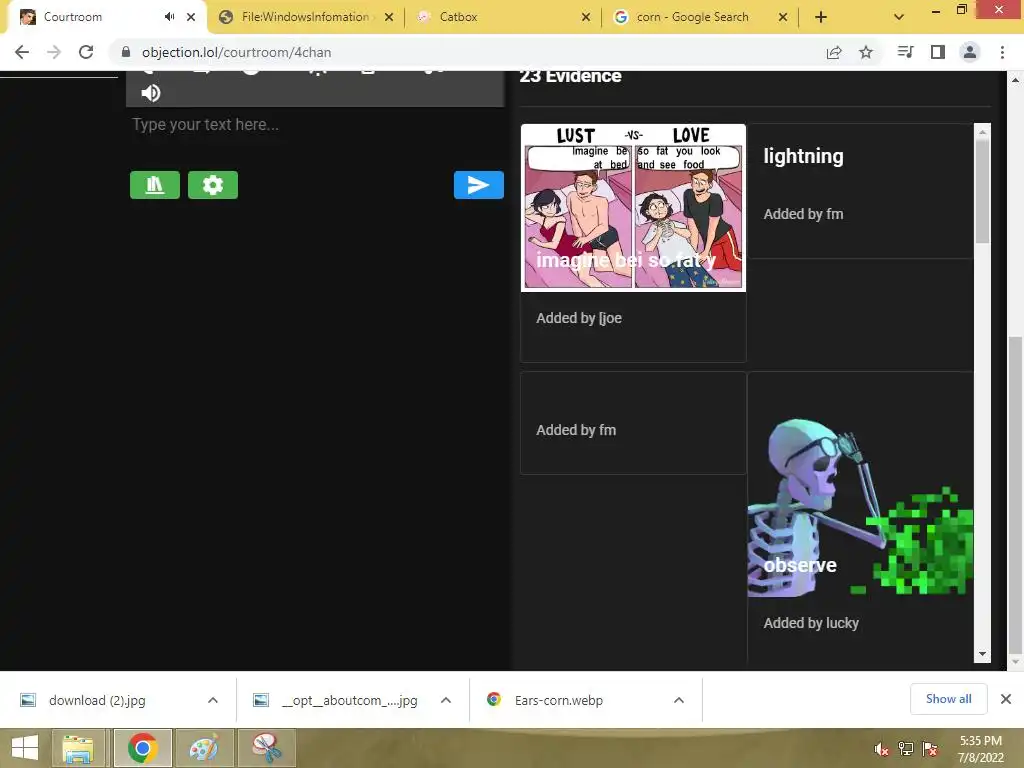
Task: Click the page scrollbar up arrow
Action: click(x=1015, y=80)
